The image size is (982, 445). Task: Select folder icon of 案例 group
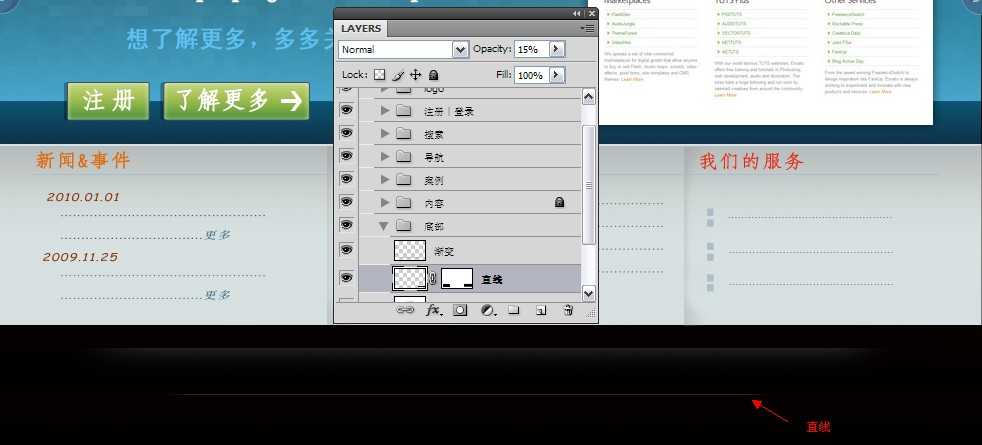pyautogui.click(x=403, y=180)
